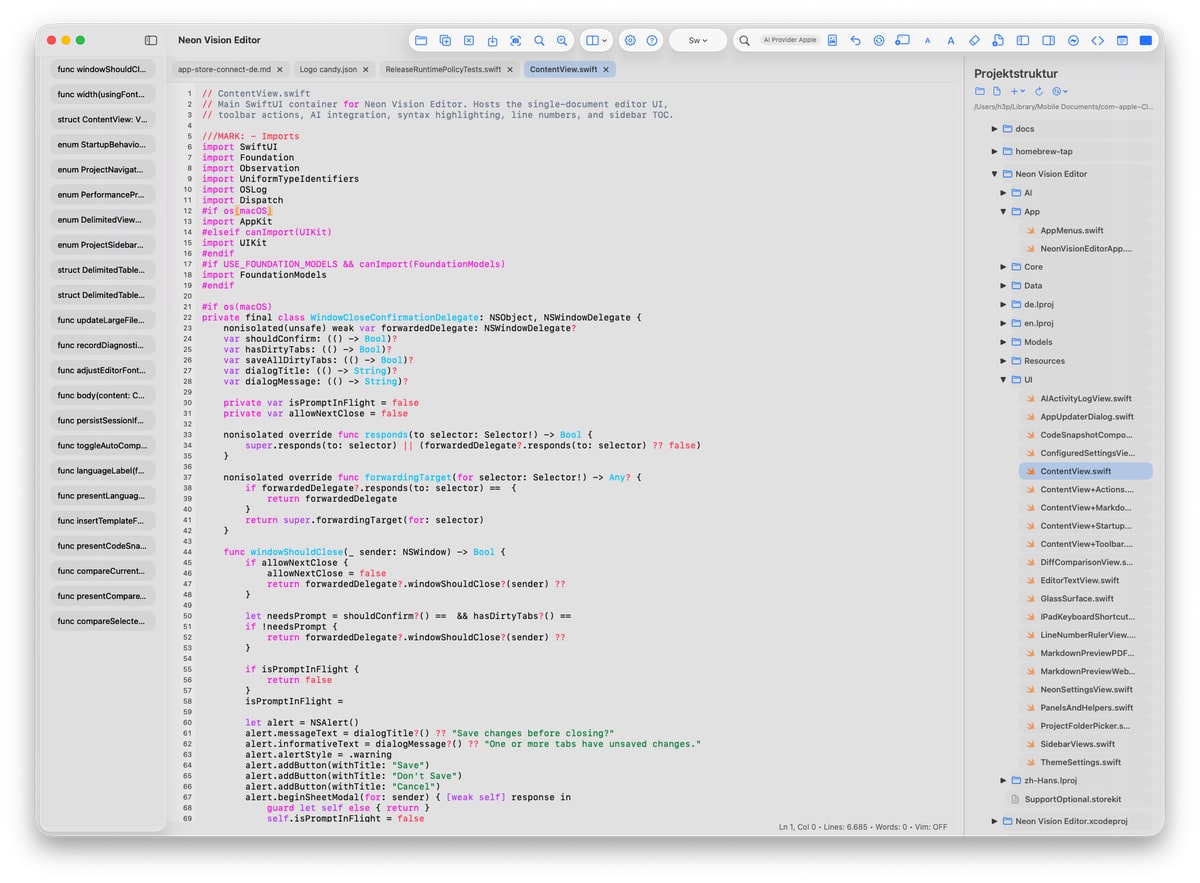Click the document image icon beside AI Provider

tap(832, 40)
